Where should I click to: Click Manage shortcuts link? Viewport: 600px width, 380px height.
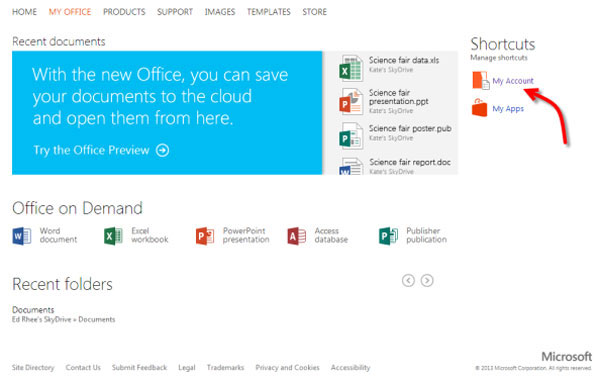click(x=499, y=58)
